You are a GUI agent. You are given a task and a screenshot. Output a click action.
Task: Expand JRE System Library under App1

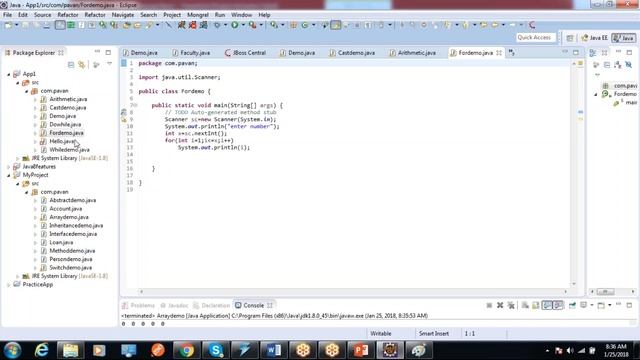(18, 158)
